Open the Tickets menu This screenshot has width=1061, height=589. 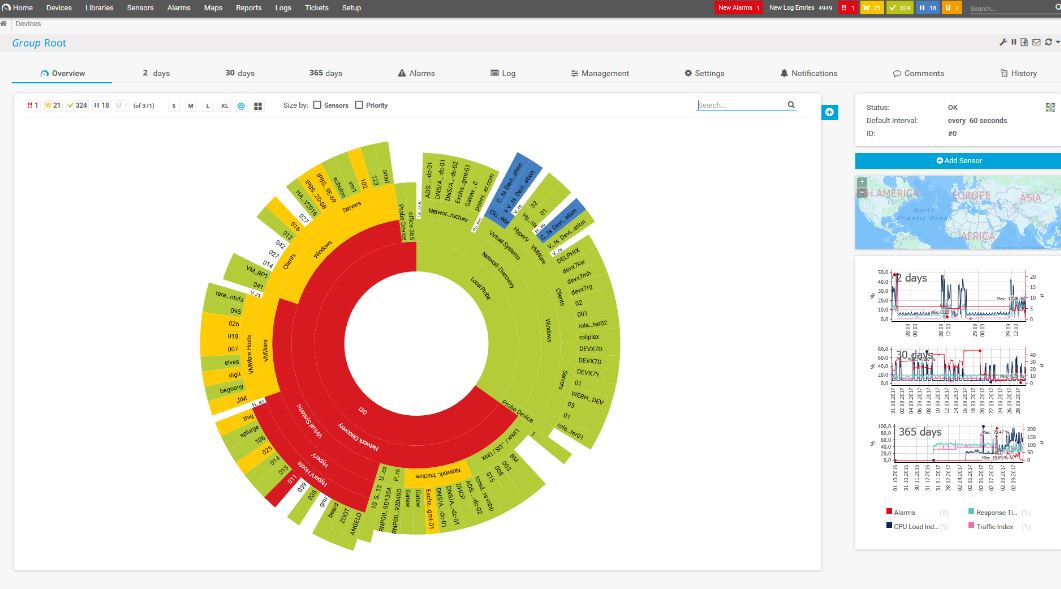point(317,7)
